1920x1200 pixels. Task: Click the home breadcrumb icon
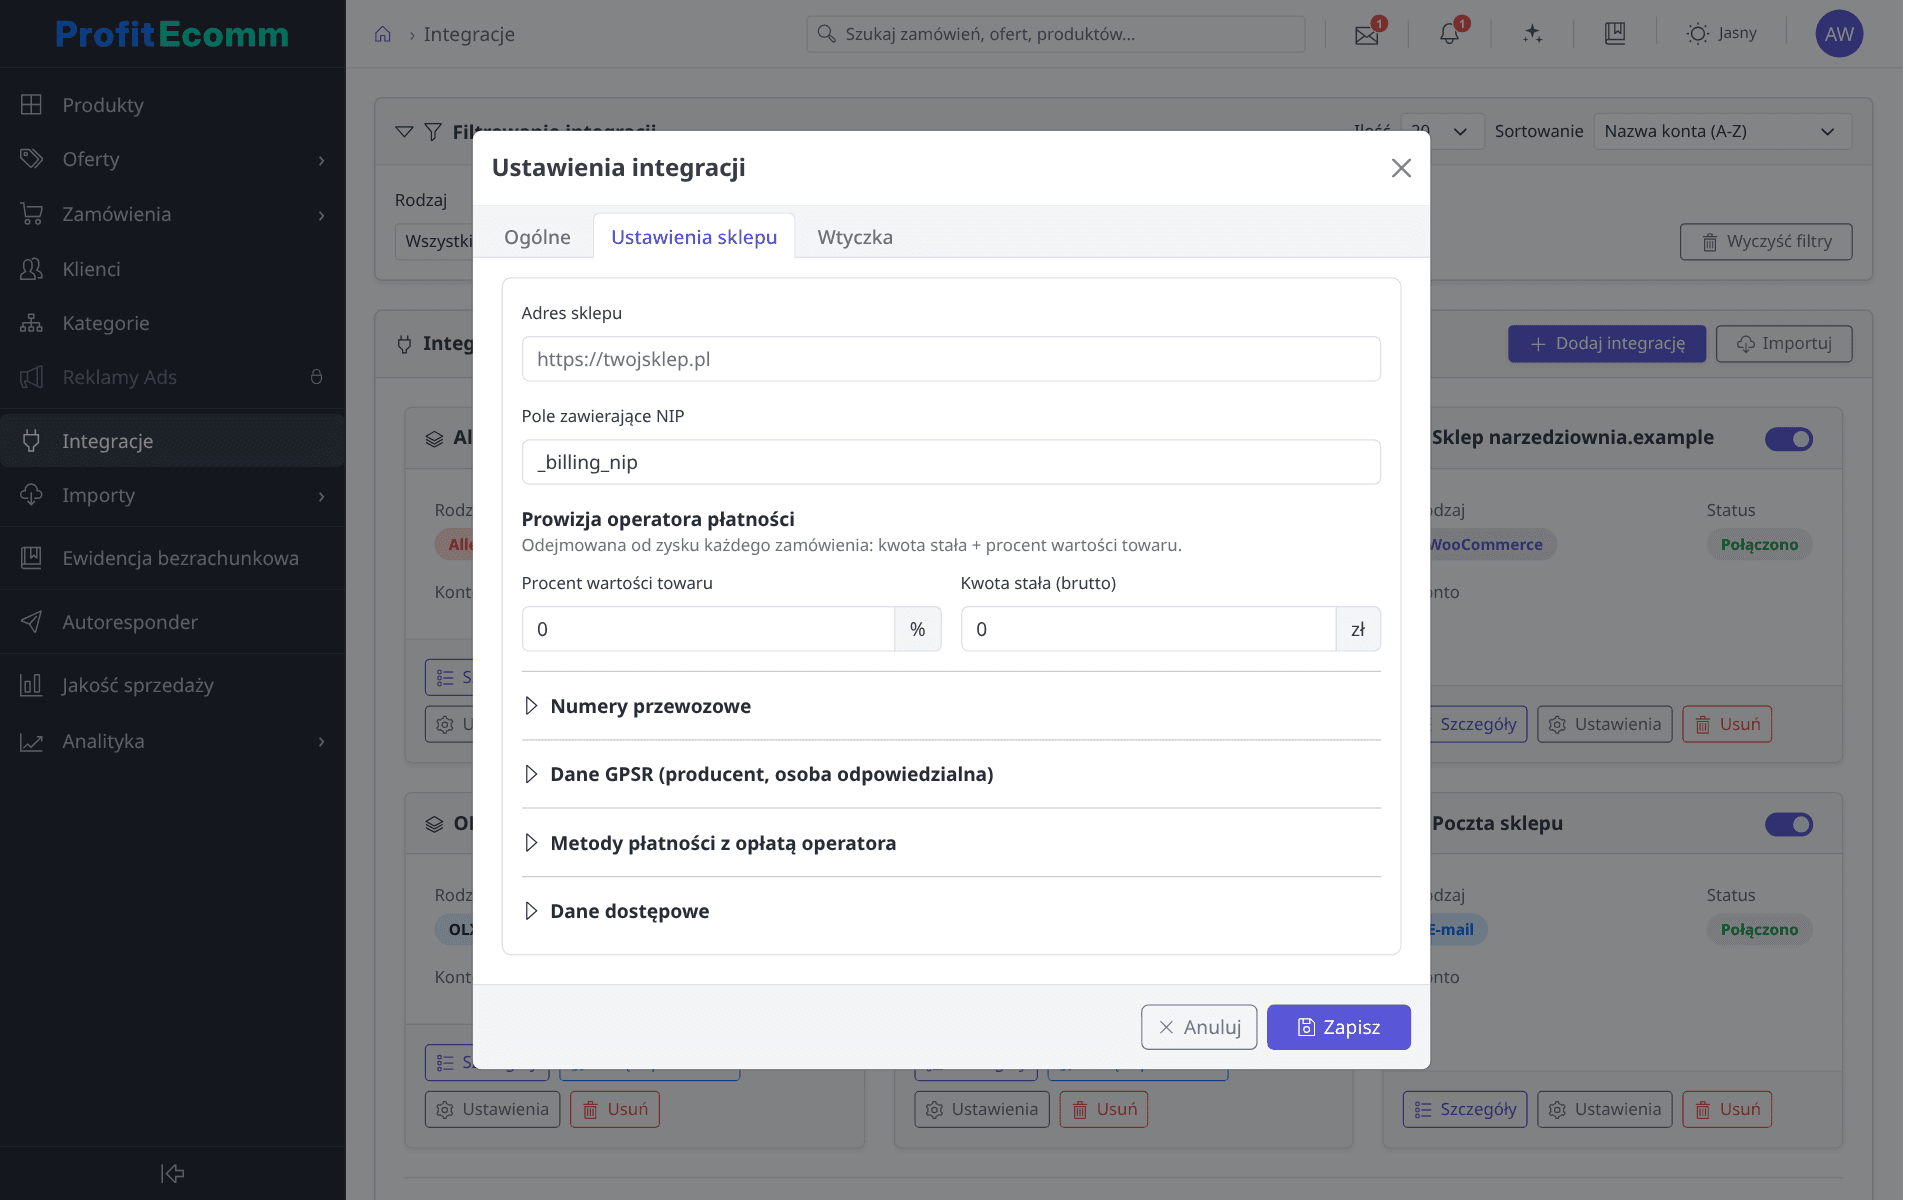(x=383, y=34)
